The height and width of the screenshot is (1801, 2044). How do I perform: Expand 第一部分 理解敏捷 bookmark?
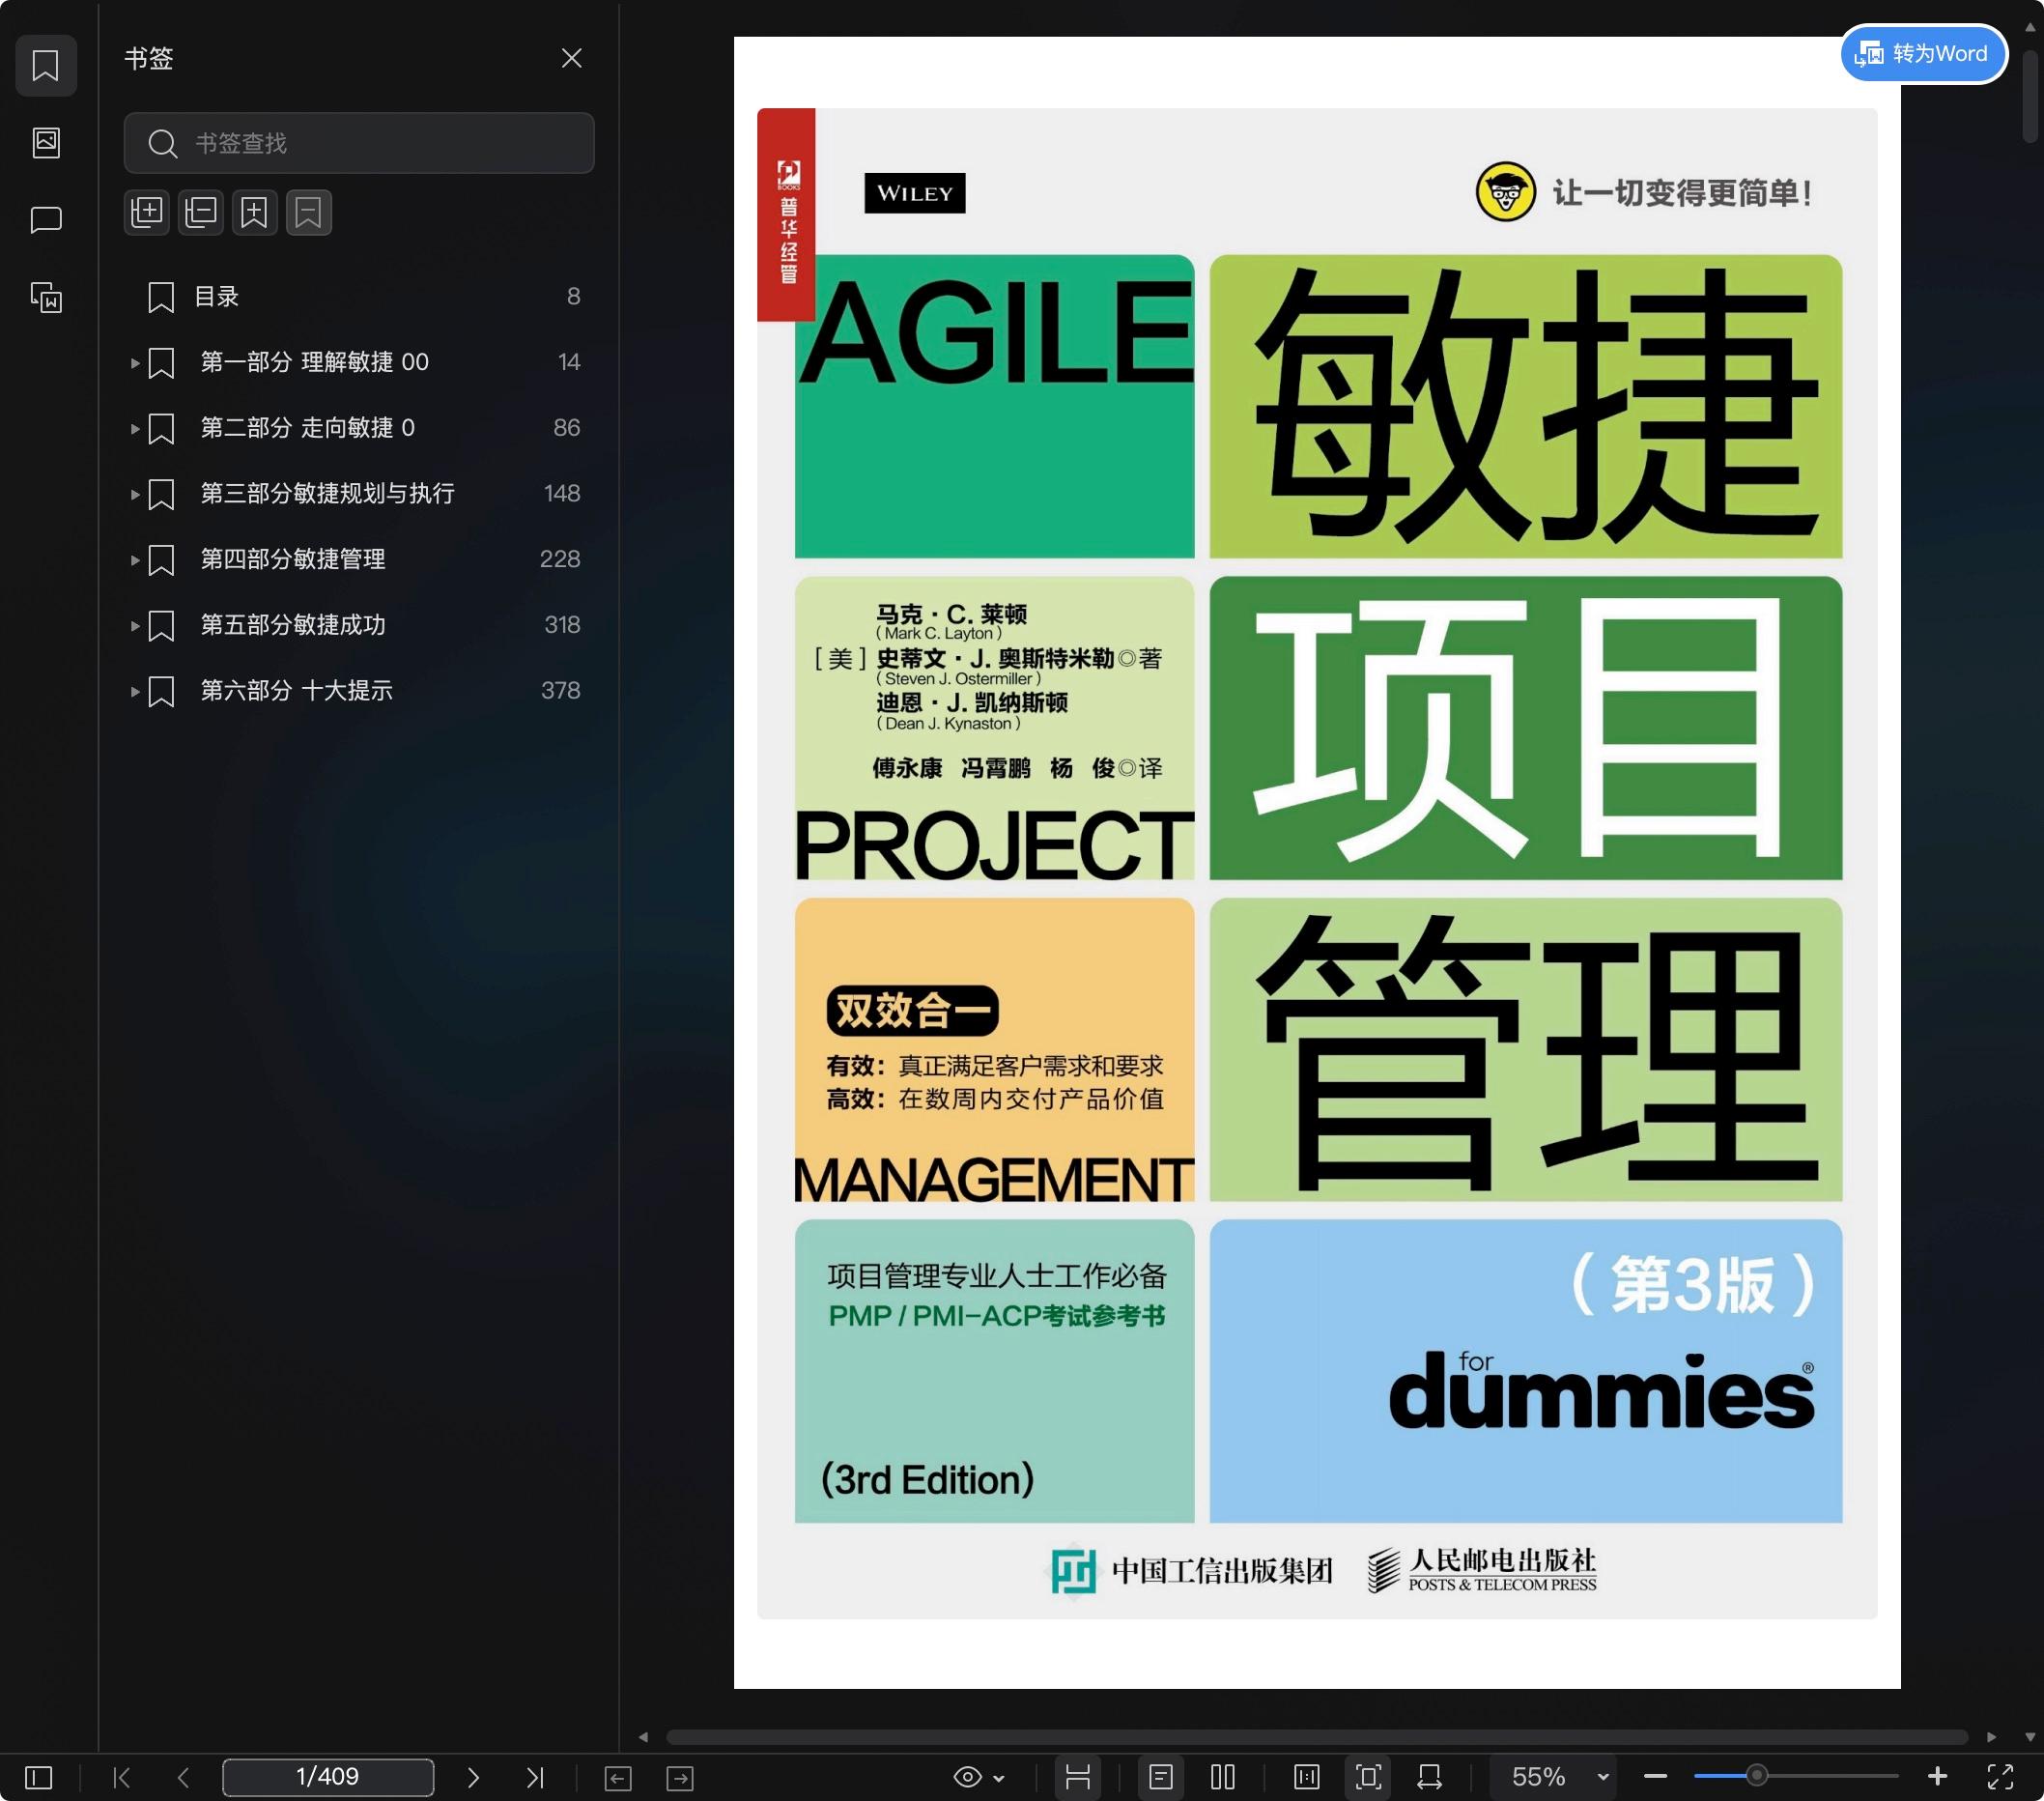pos(135,363)
